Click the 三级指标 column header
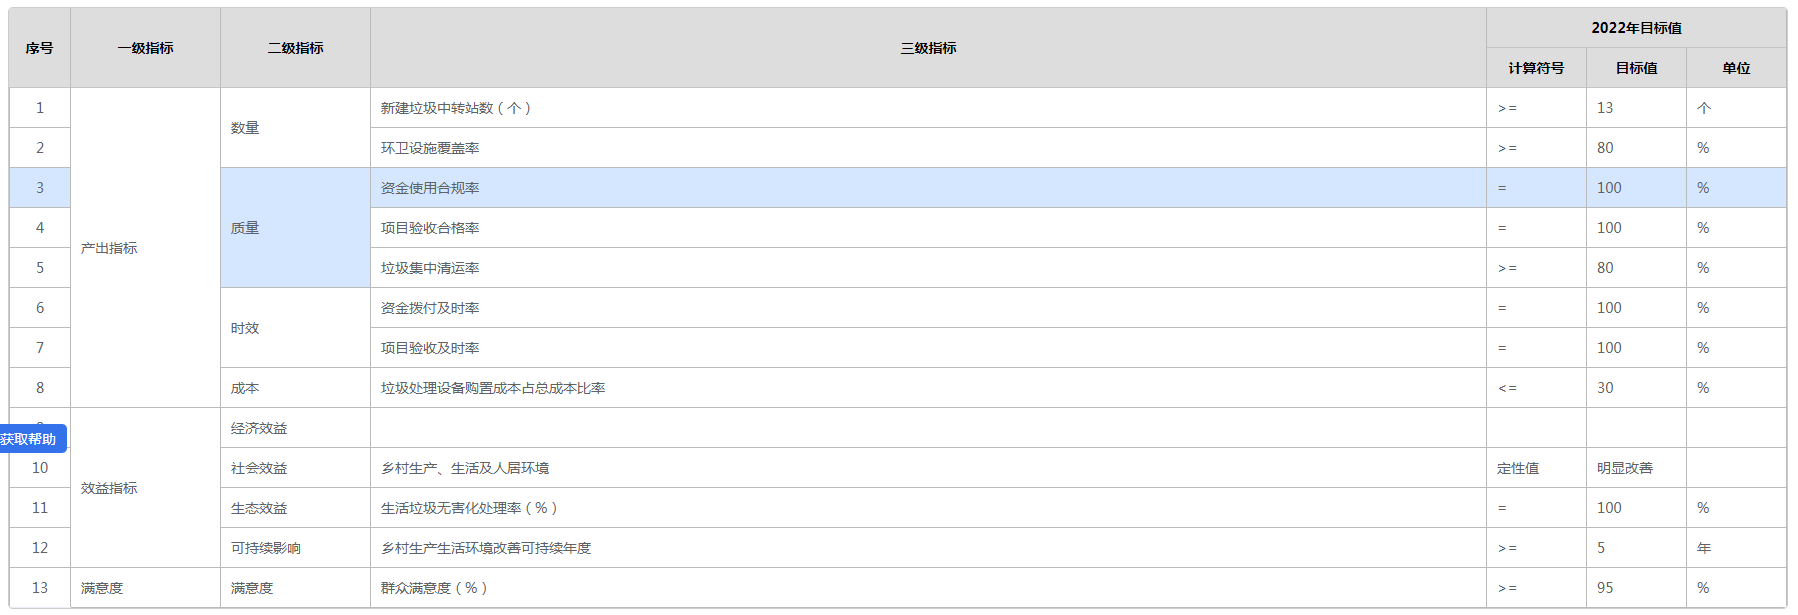This screenshot has width=1798, height=615. coord(928,48)
